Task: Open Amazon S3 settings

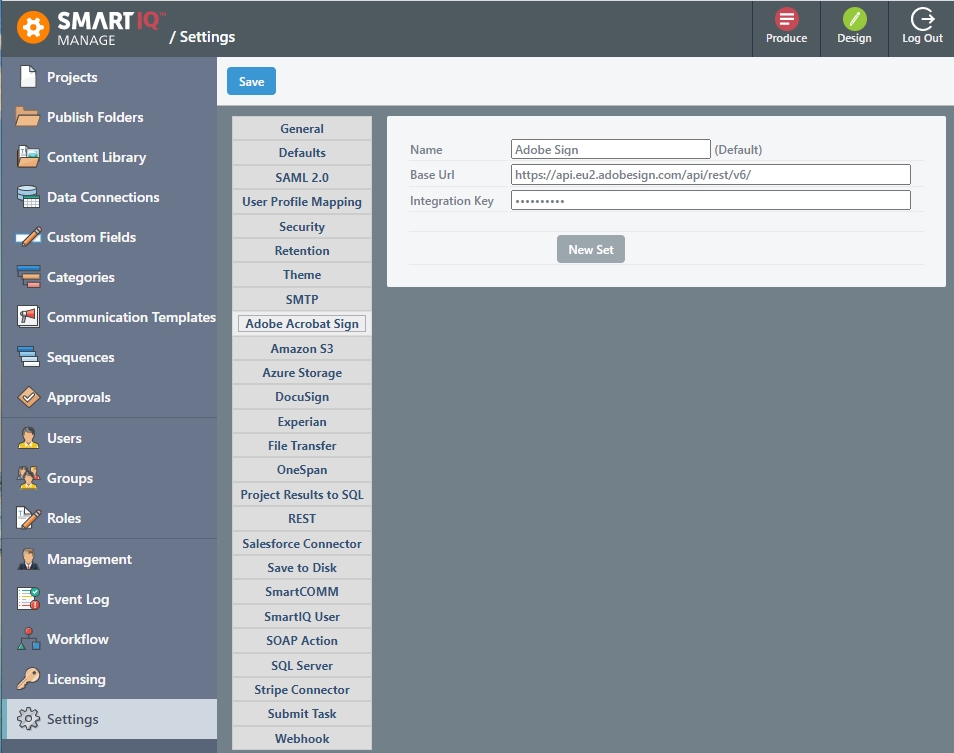Action: pyautogui.click(x=302, y=349)
